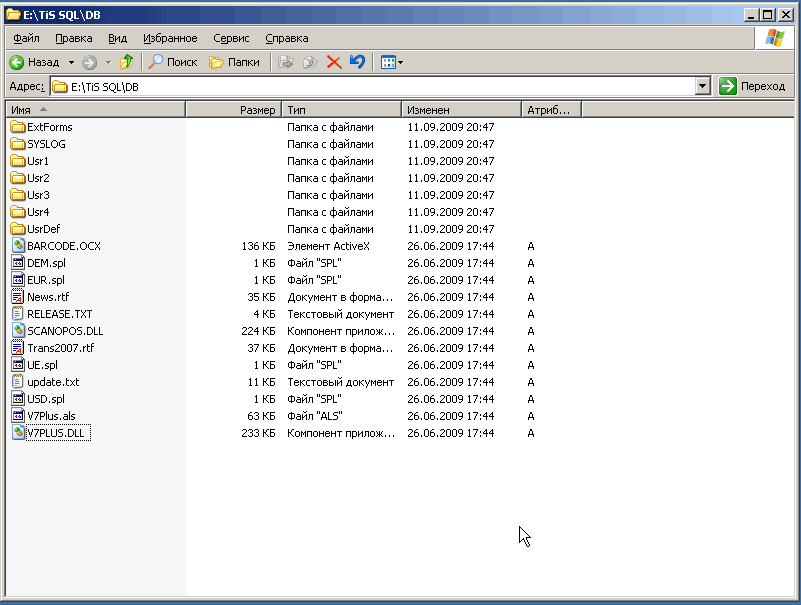
Task: Click the Up one folder level icon
Action: (x=126, y=62)
